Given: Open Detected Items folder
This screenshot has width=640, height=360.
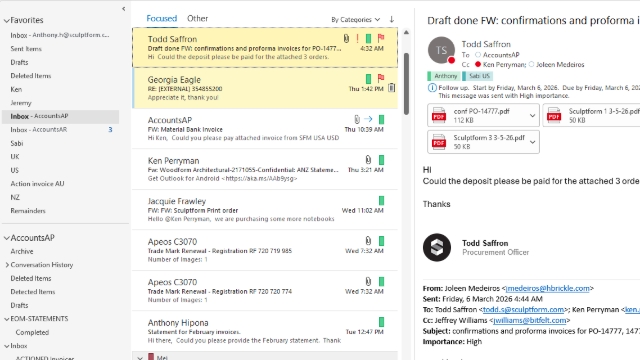Looking at the screenshot, I should pyautogui.click(x=33, y=291).
